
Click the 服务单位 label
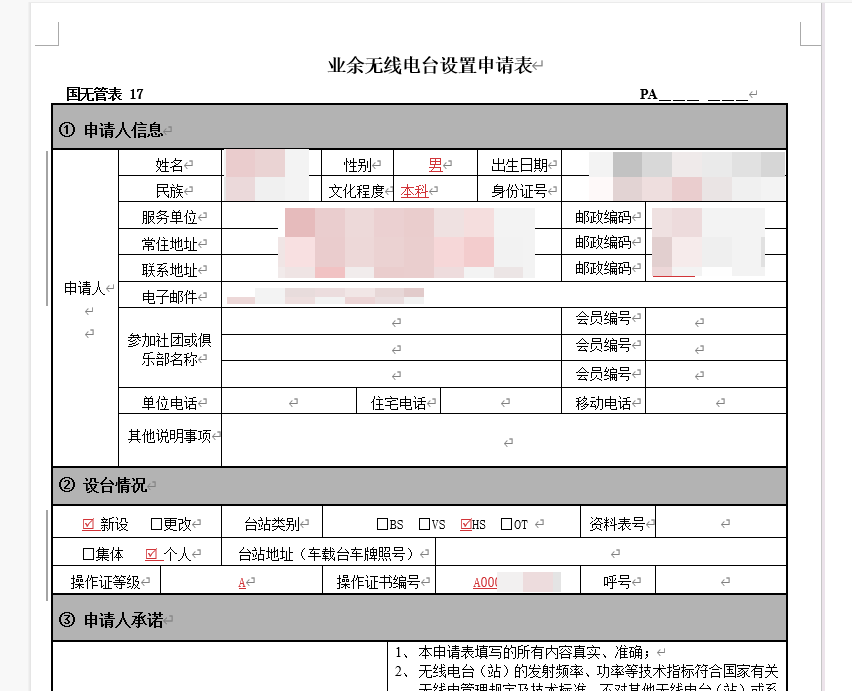pyautogui.click(x=169, y=217)
